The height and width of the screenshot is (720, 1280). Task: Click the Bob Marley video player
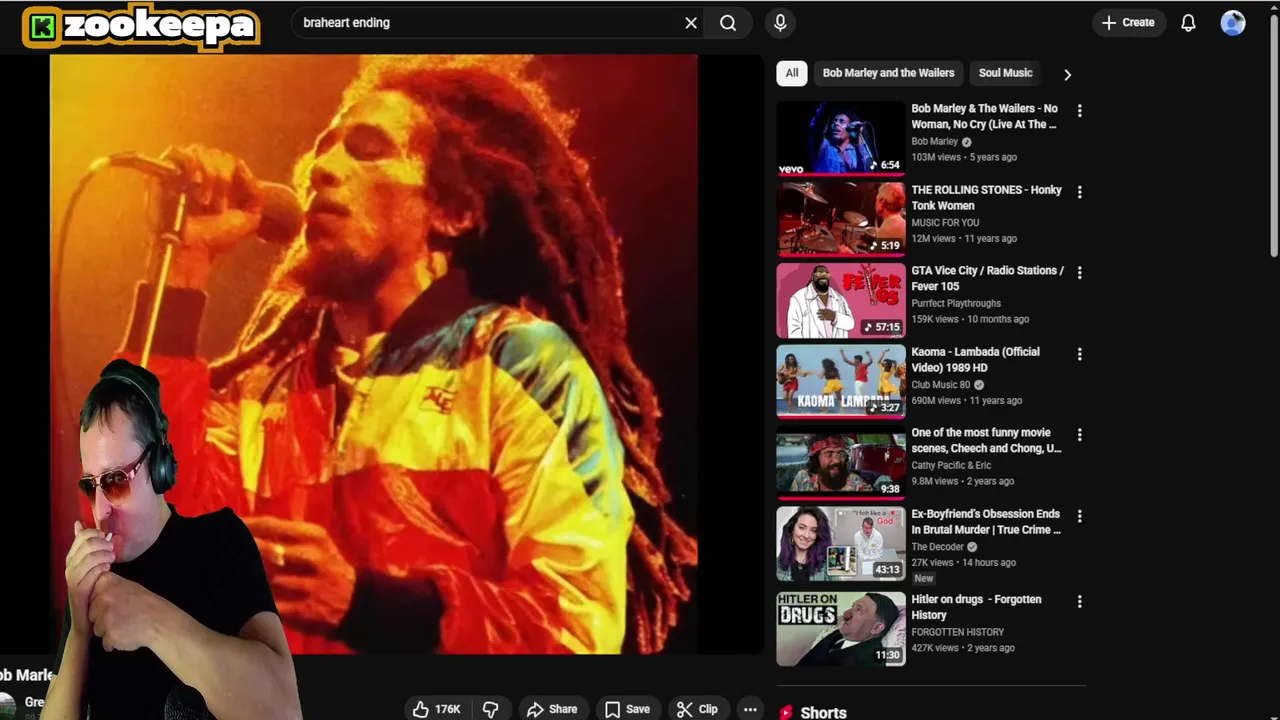[x=382, y=354]
